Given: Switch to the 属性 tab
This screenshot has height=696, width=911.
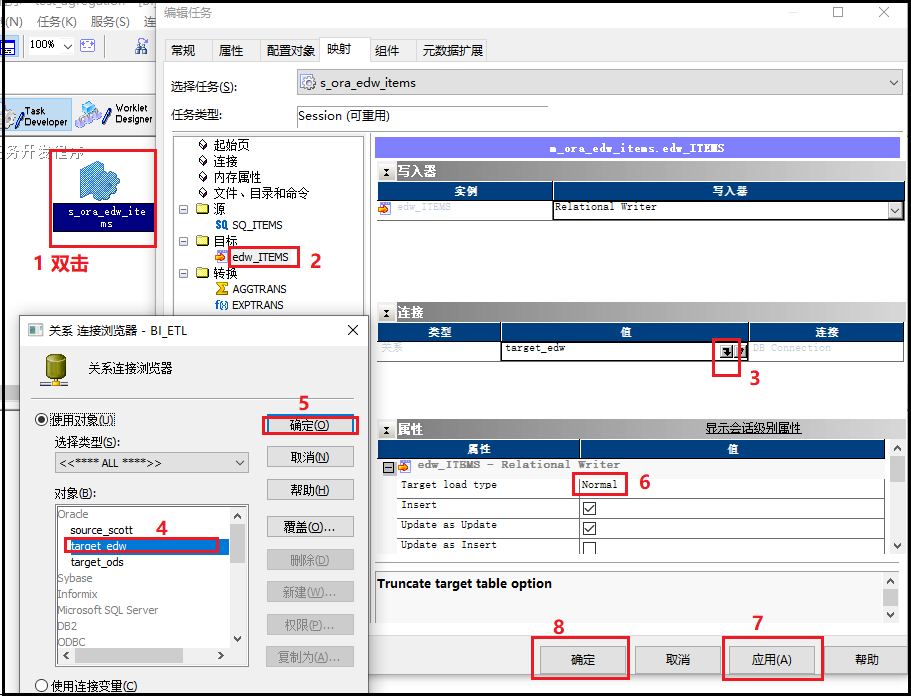Looking at the screenshot, I should point(231,51).
